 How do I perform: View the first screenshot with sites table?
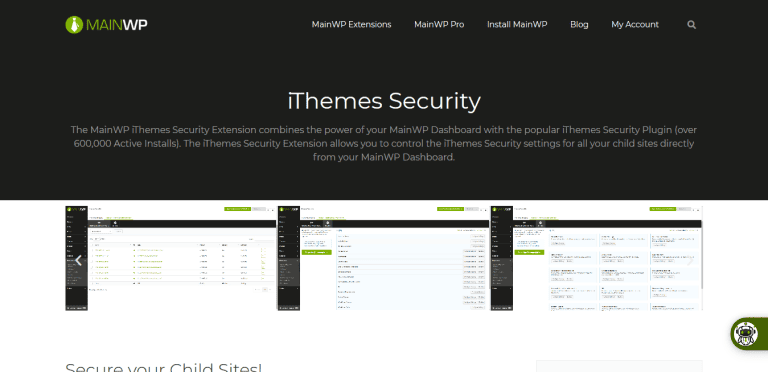click(171, 258)
